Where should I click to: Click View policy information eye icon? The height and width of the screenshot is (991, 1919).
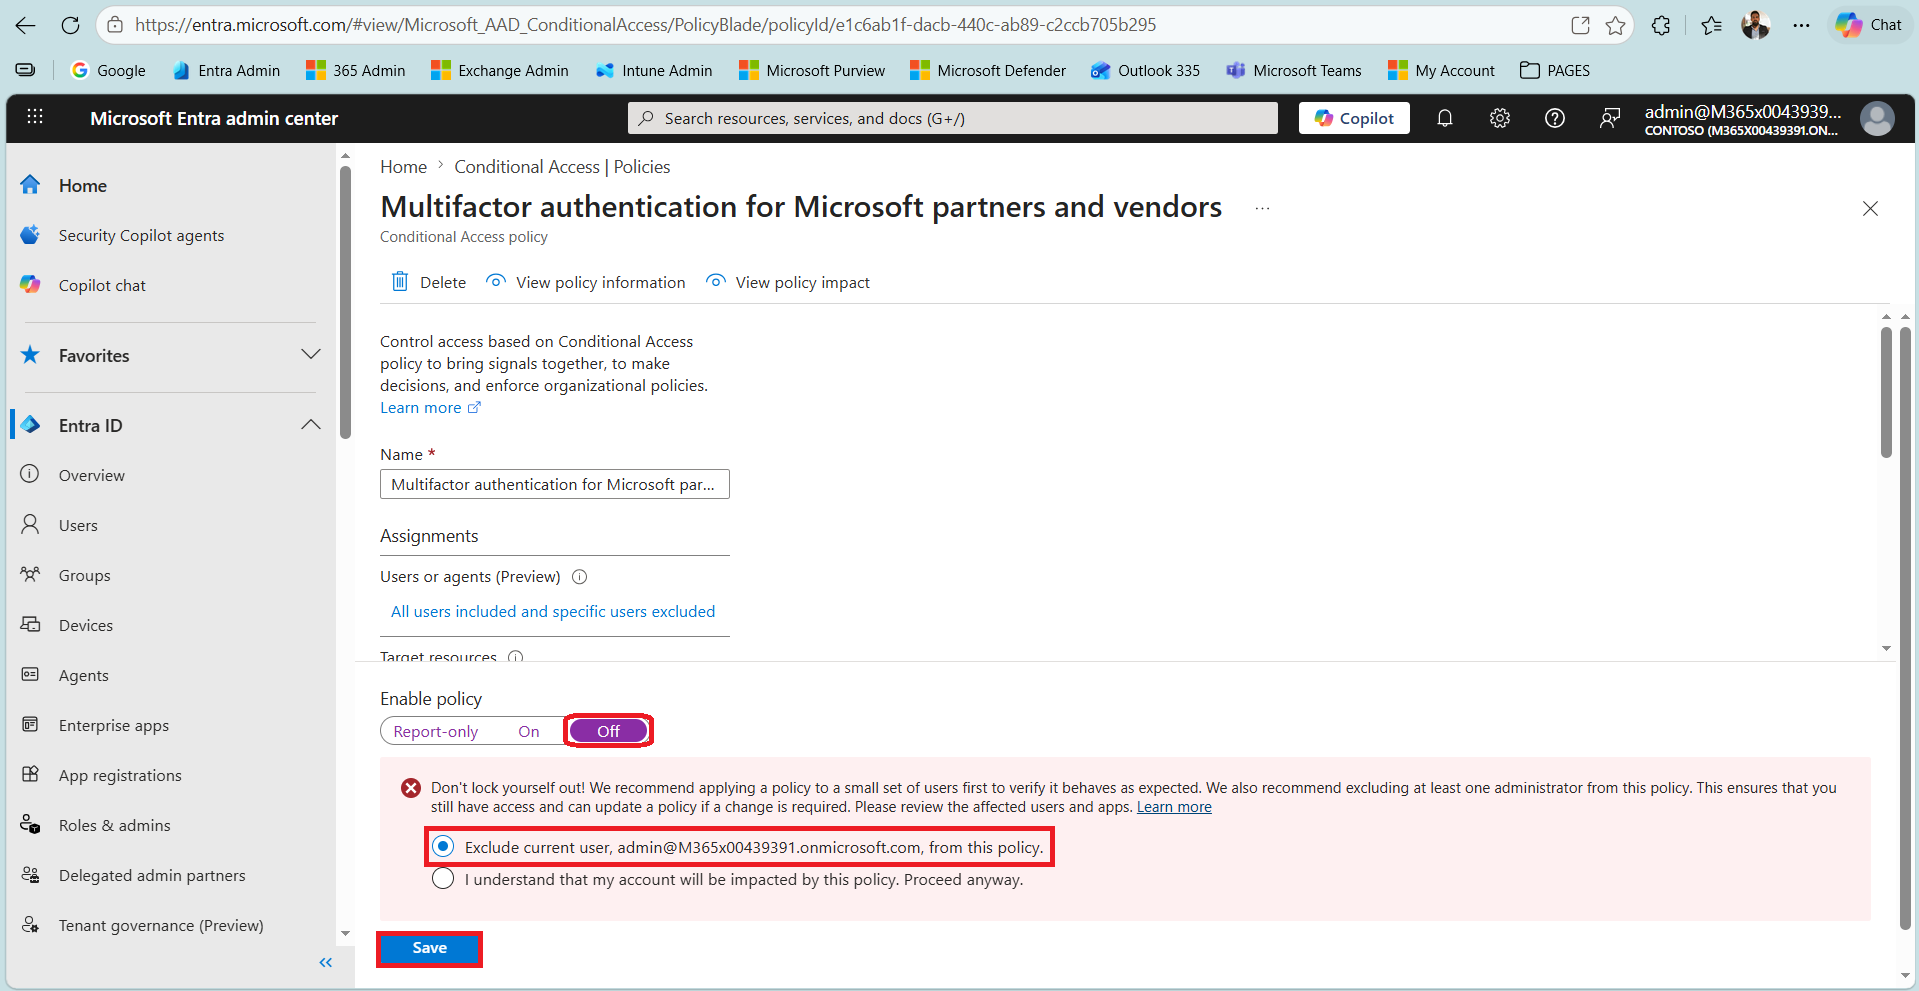click(x=495, y=281)
